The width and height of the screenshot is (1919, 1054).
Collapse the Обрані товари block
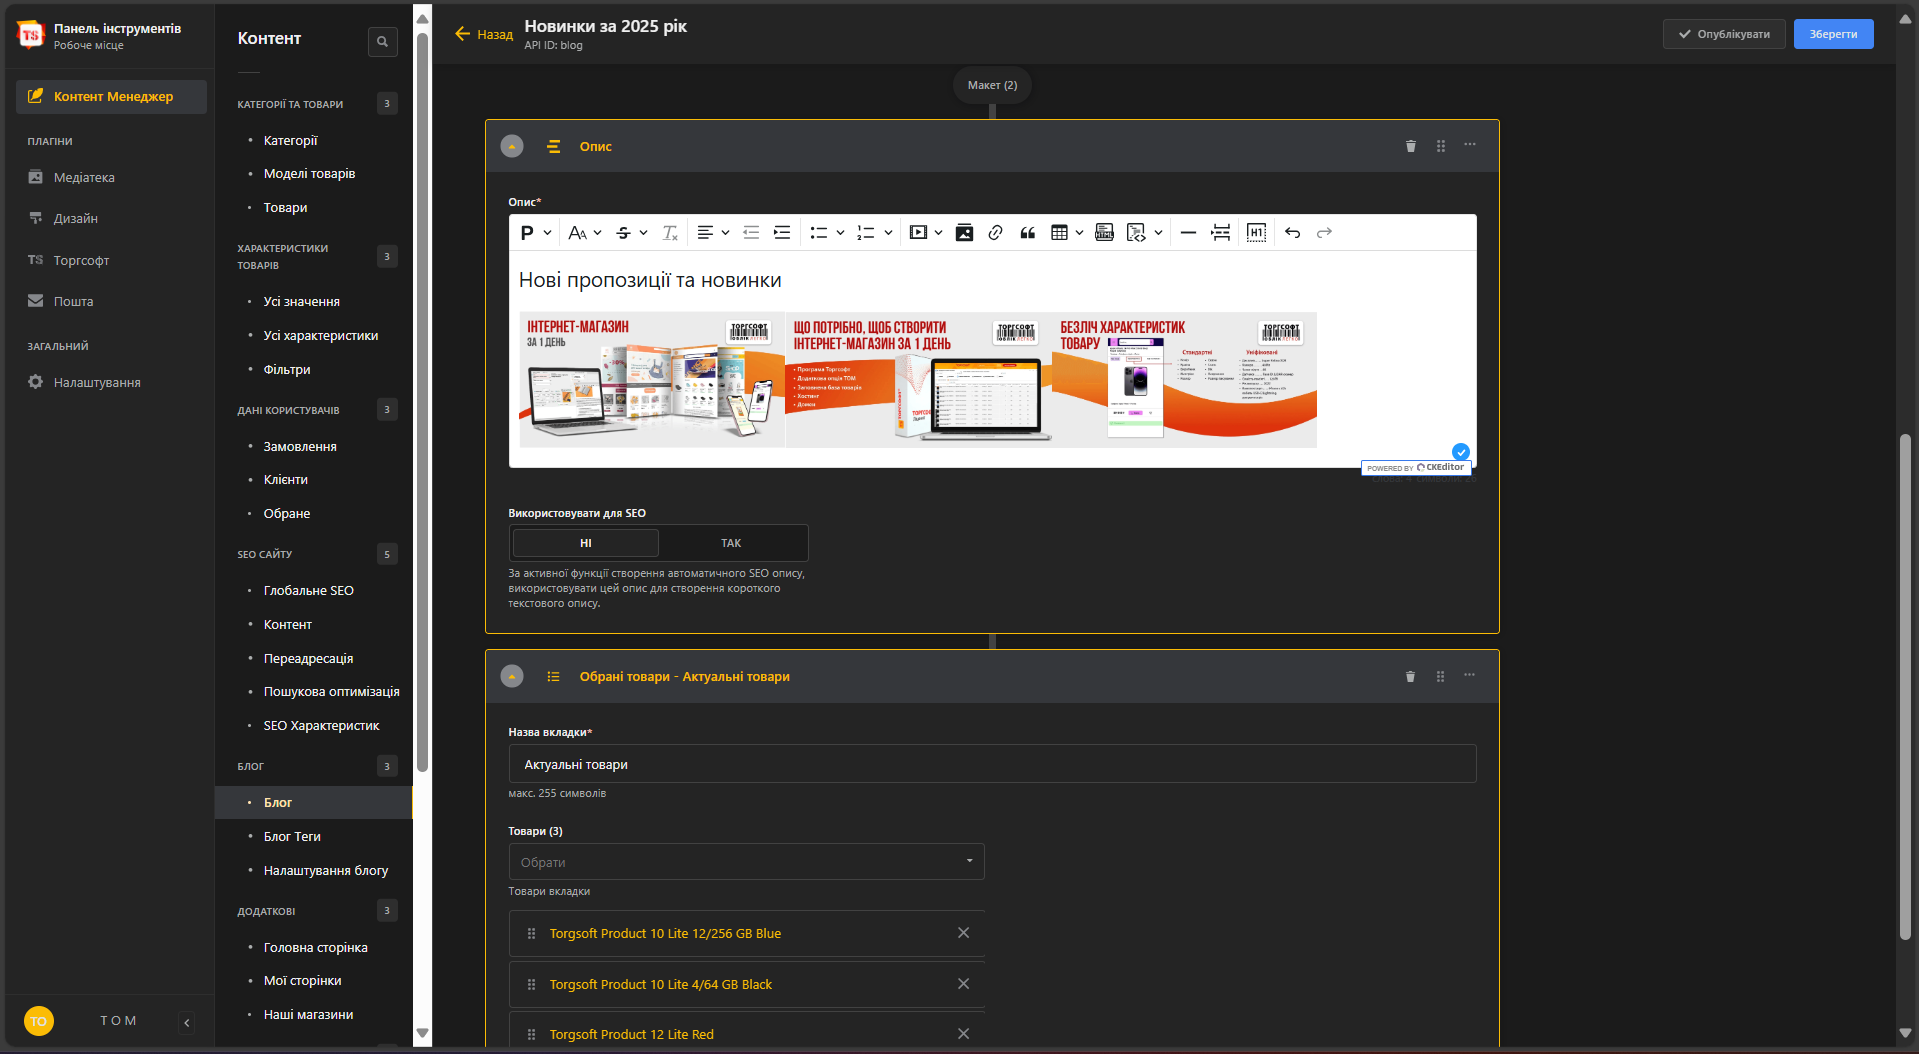tap(512, 677)
